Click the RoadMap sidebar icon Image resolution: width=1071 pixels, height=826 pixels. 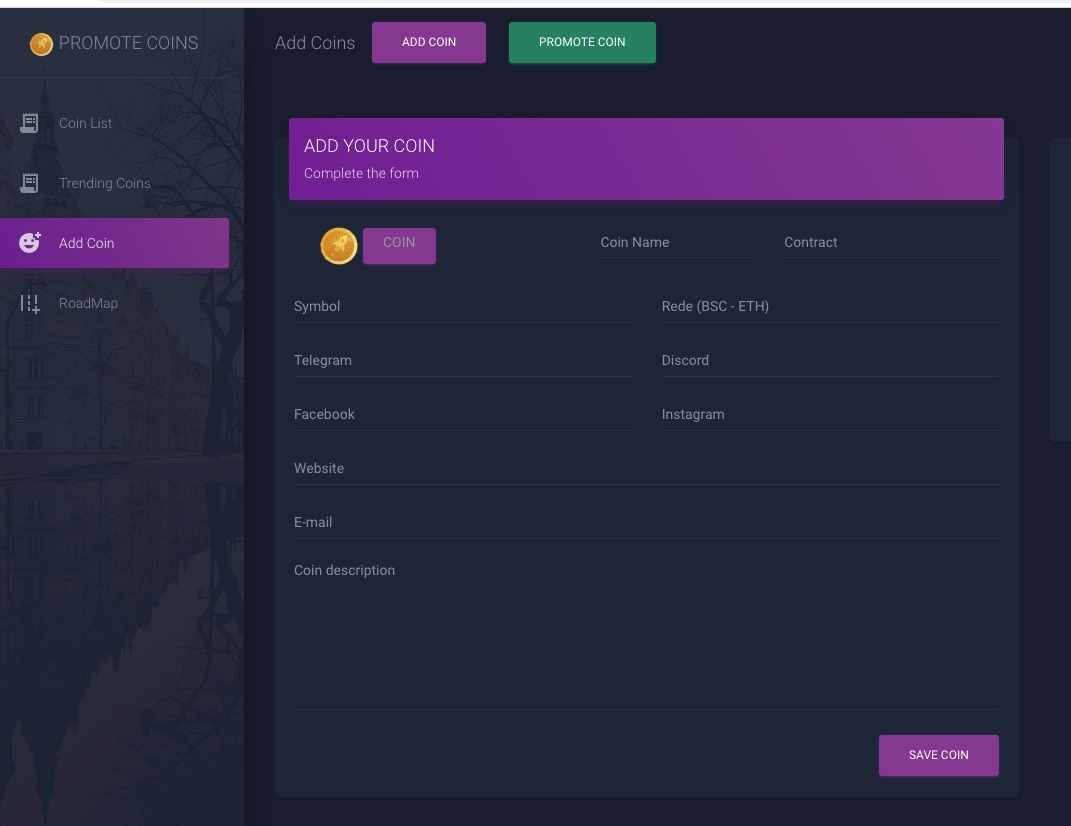[x=30, y=303]
